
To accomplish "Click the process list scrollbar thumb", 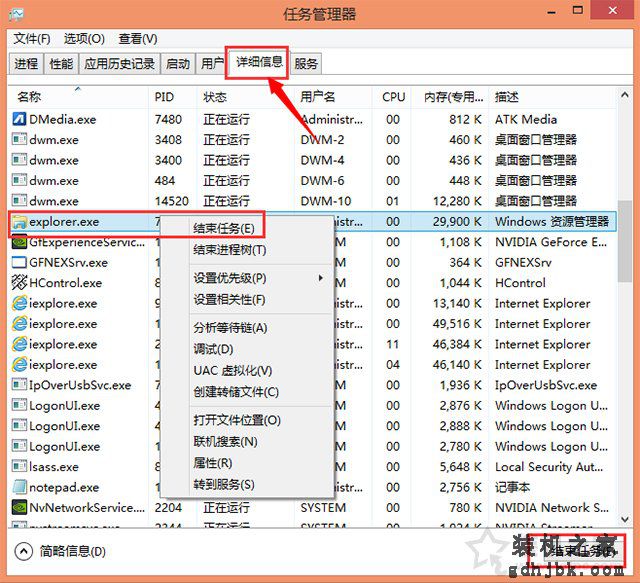I will 624,241.
